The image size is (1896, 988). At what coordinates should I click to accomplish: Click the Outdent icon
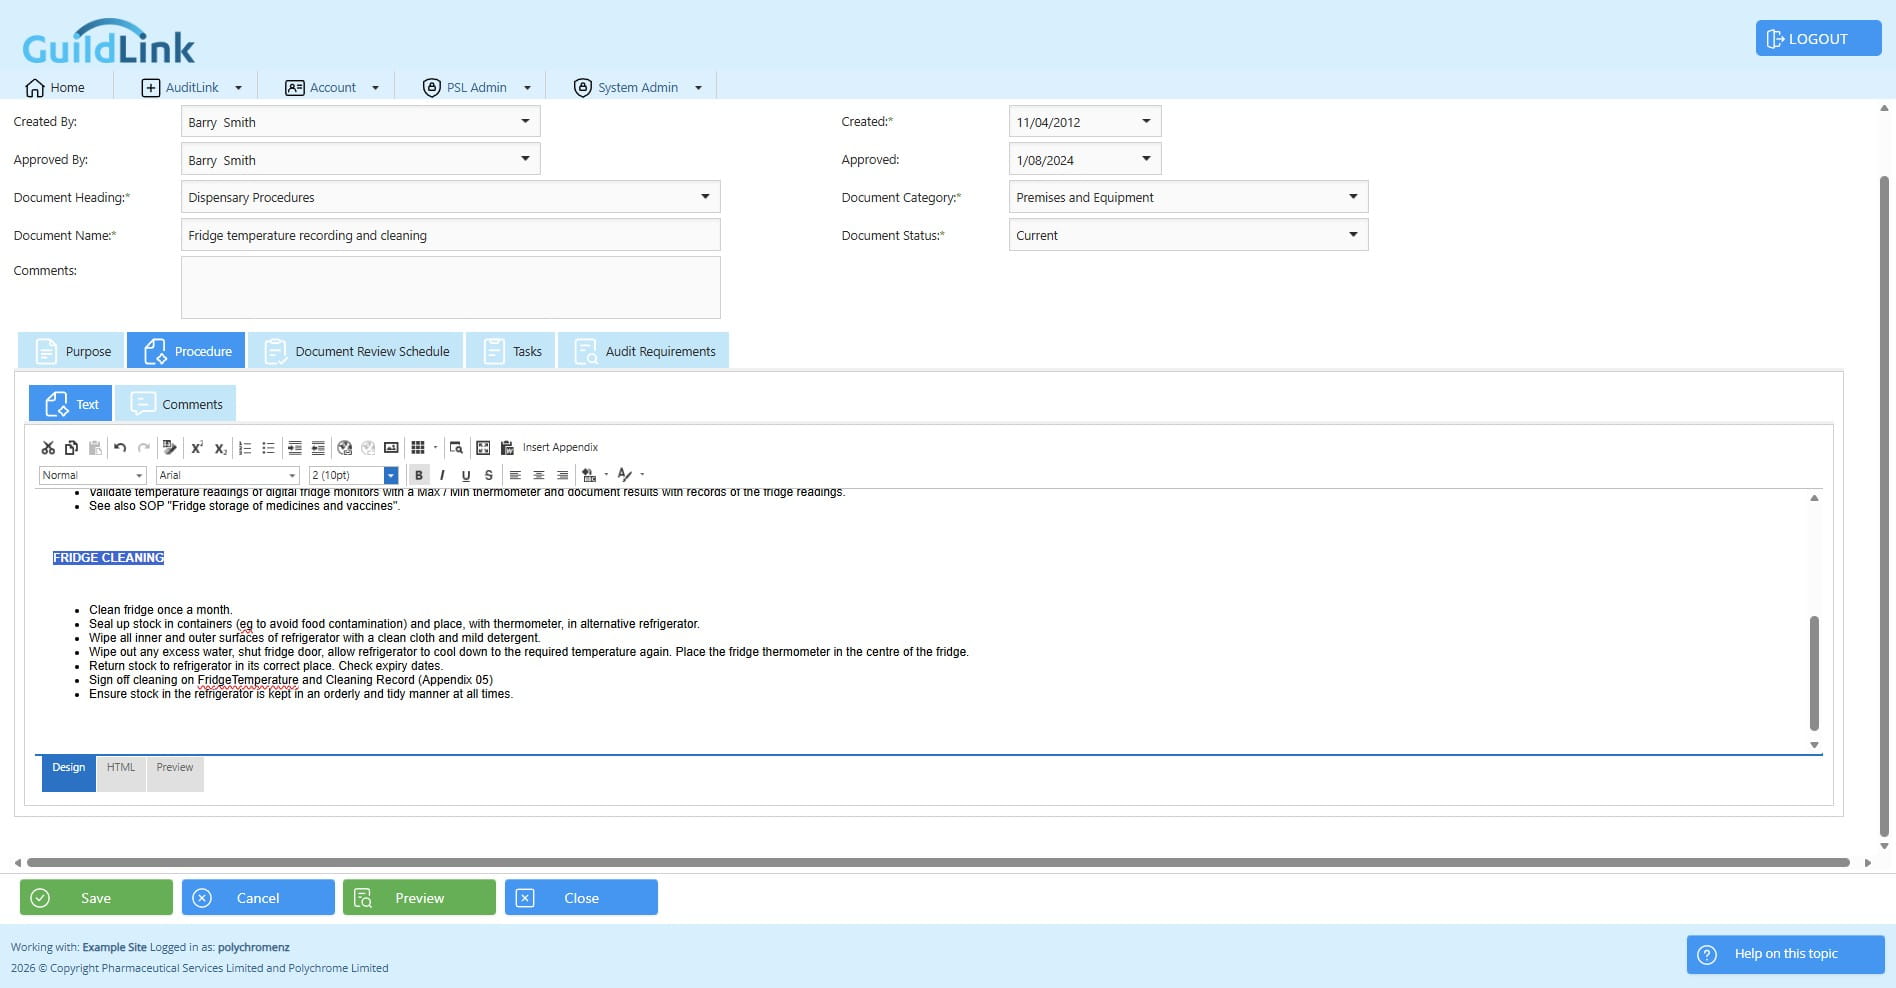(318, 448)
